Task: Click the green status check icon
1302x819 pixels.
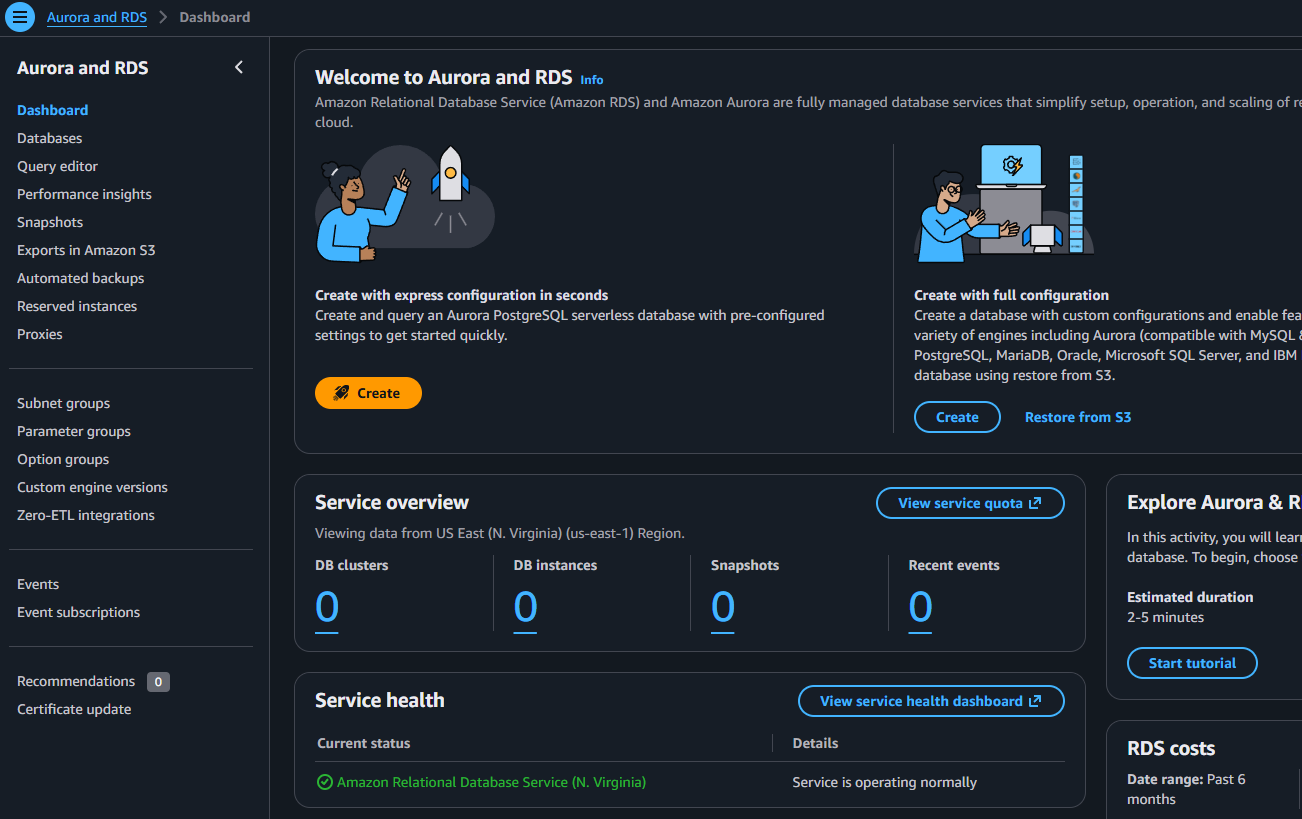Action: point(325,782)
